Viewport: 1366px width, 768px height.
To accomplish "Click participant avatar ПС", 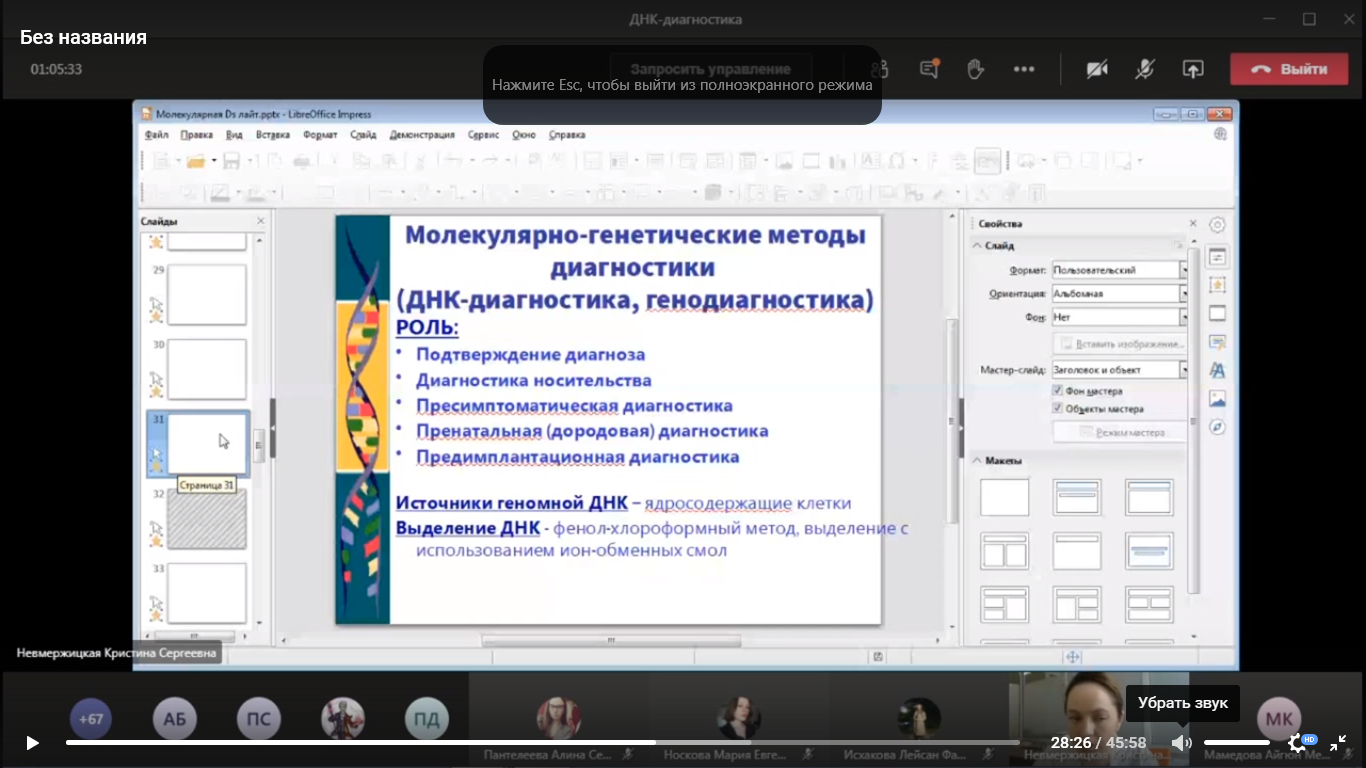I will pyautogui.click(x=259, y=719).
